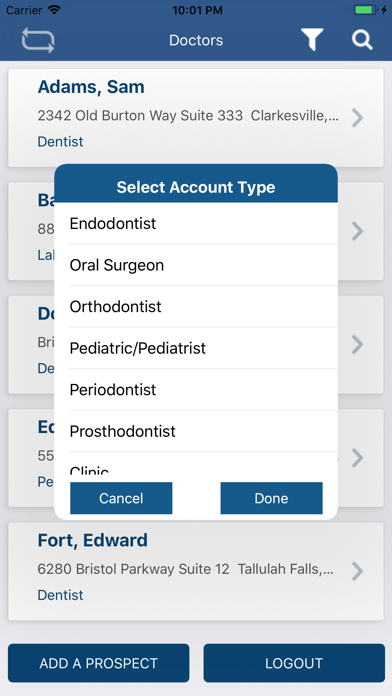Pick Prosthodontist account type
Viewport: 392px width, 696px height.
click(x=196, y=431)
